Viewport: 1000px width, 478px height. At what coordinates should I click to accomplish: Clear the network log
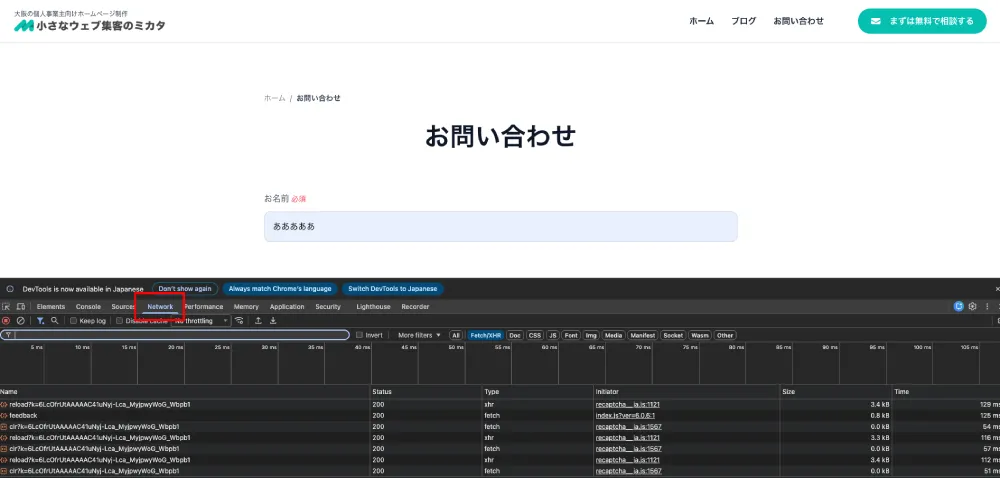tap(20, 321)
